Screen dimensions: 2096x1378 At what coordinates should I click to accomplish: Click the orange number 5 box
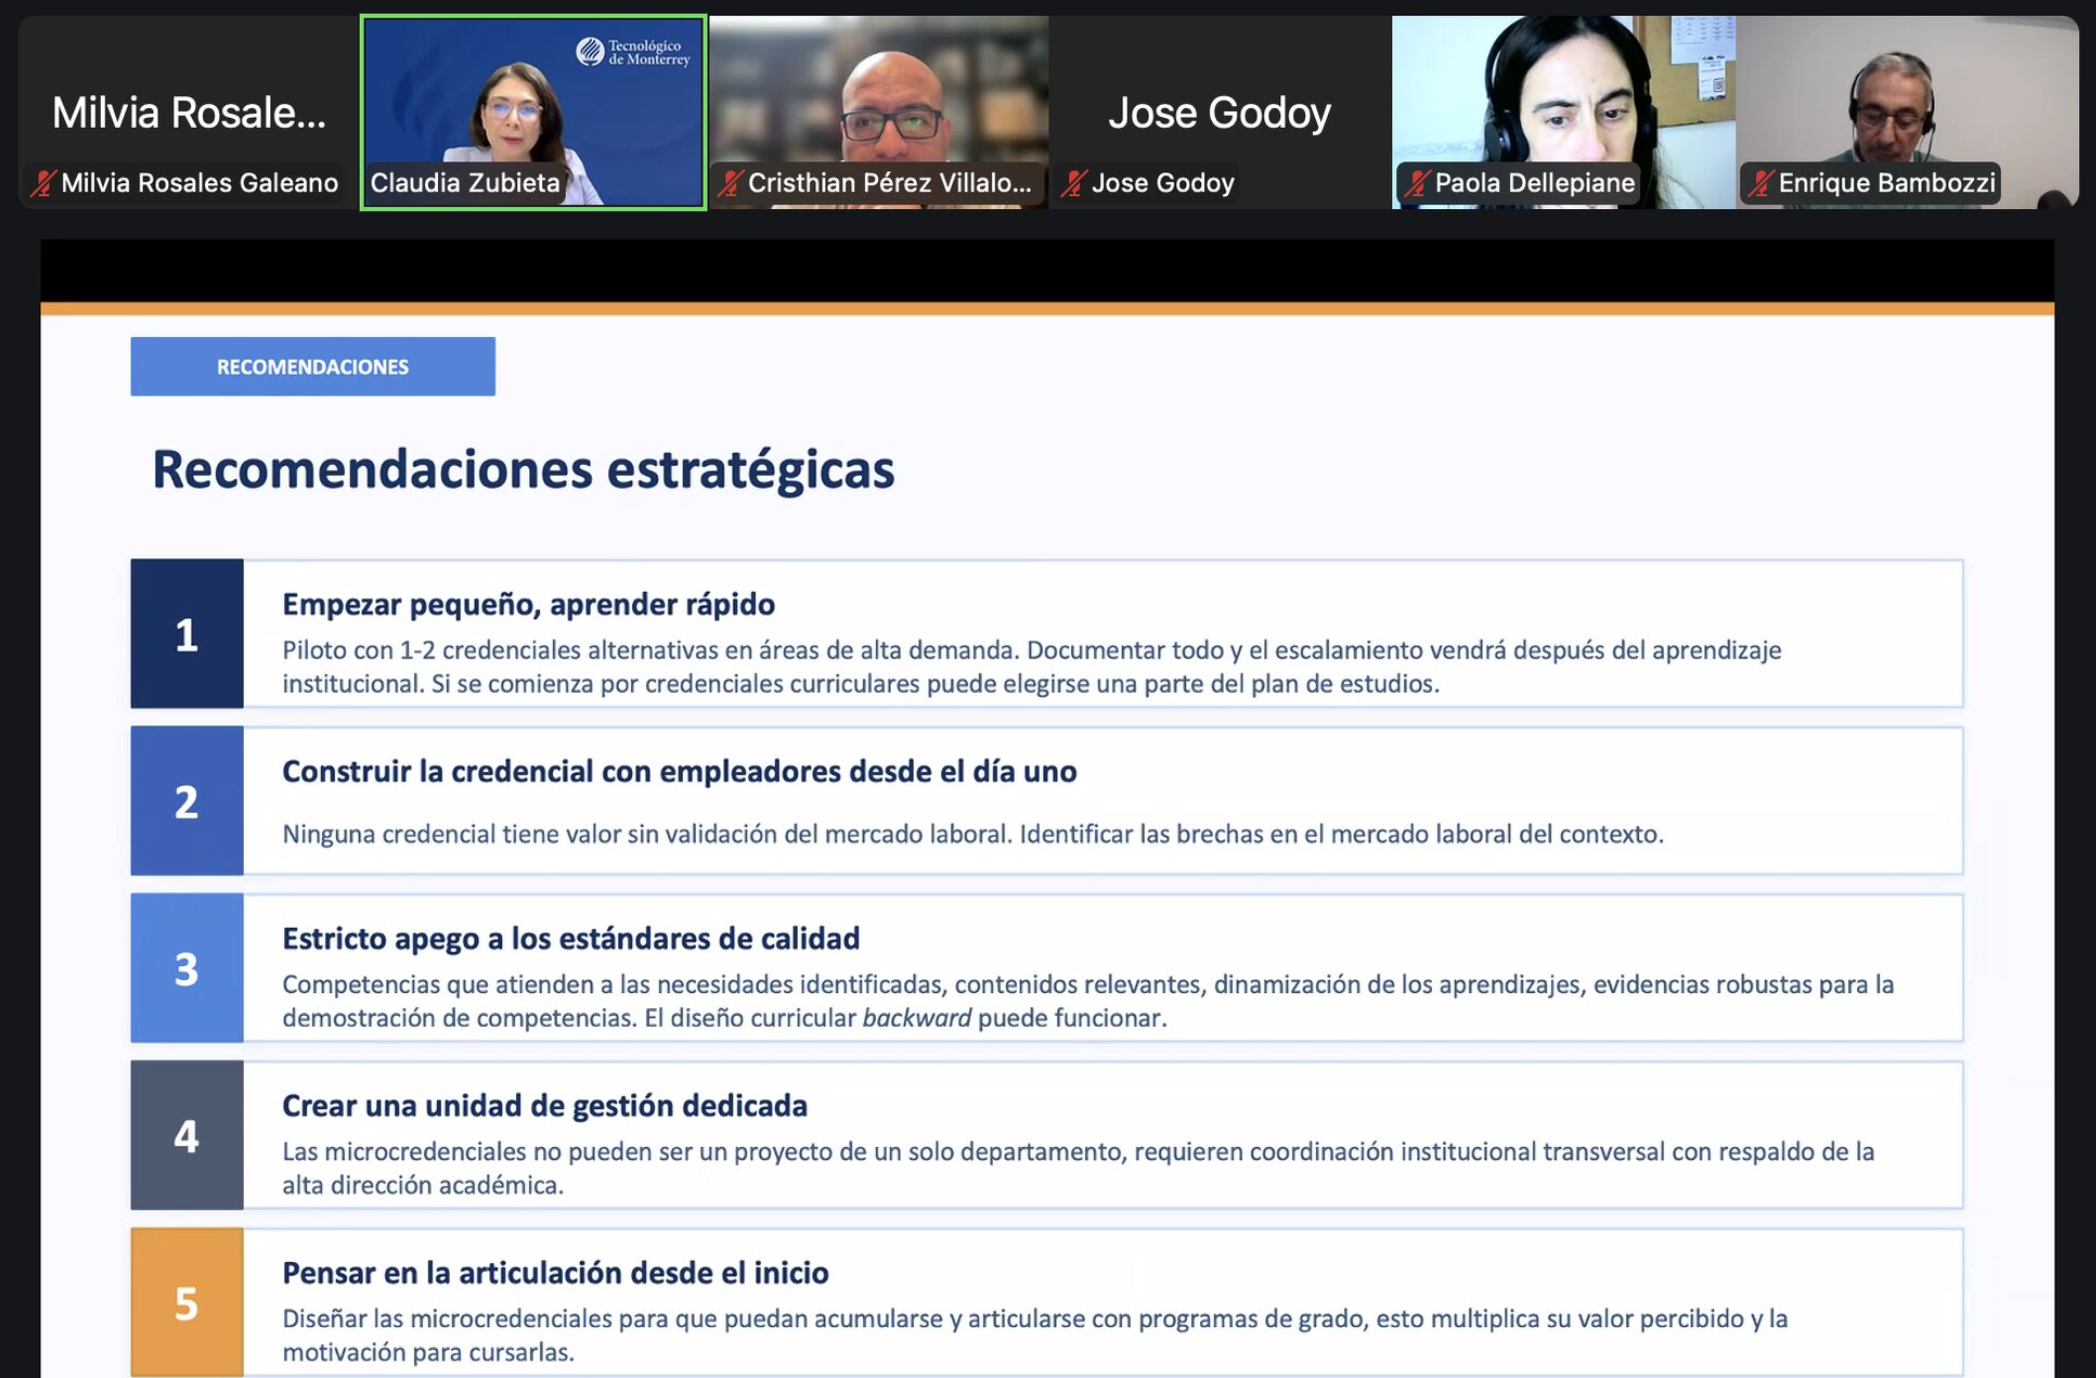click(186, 1302)
